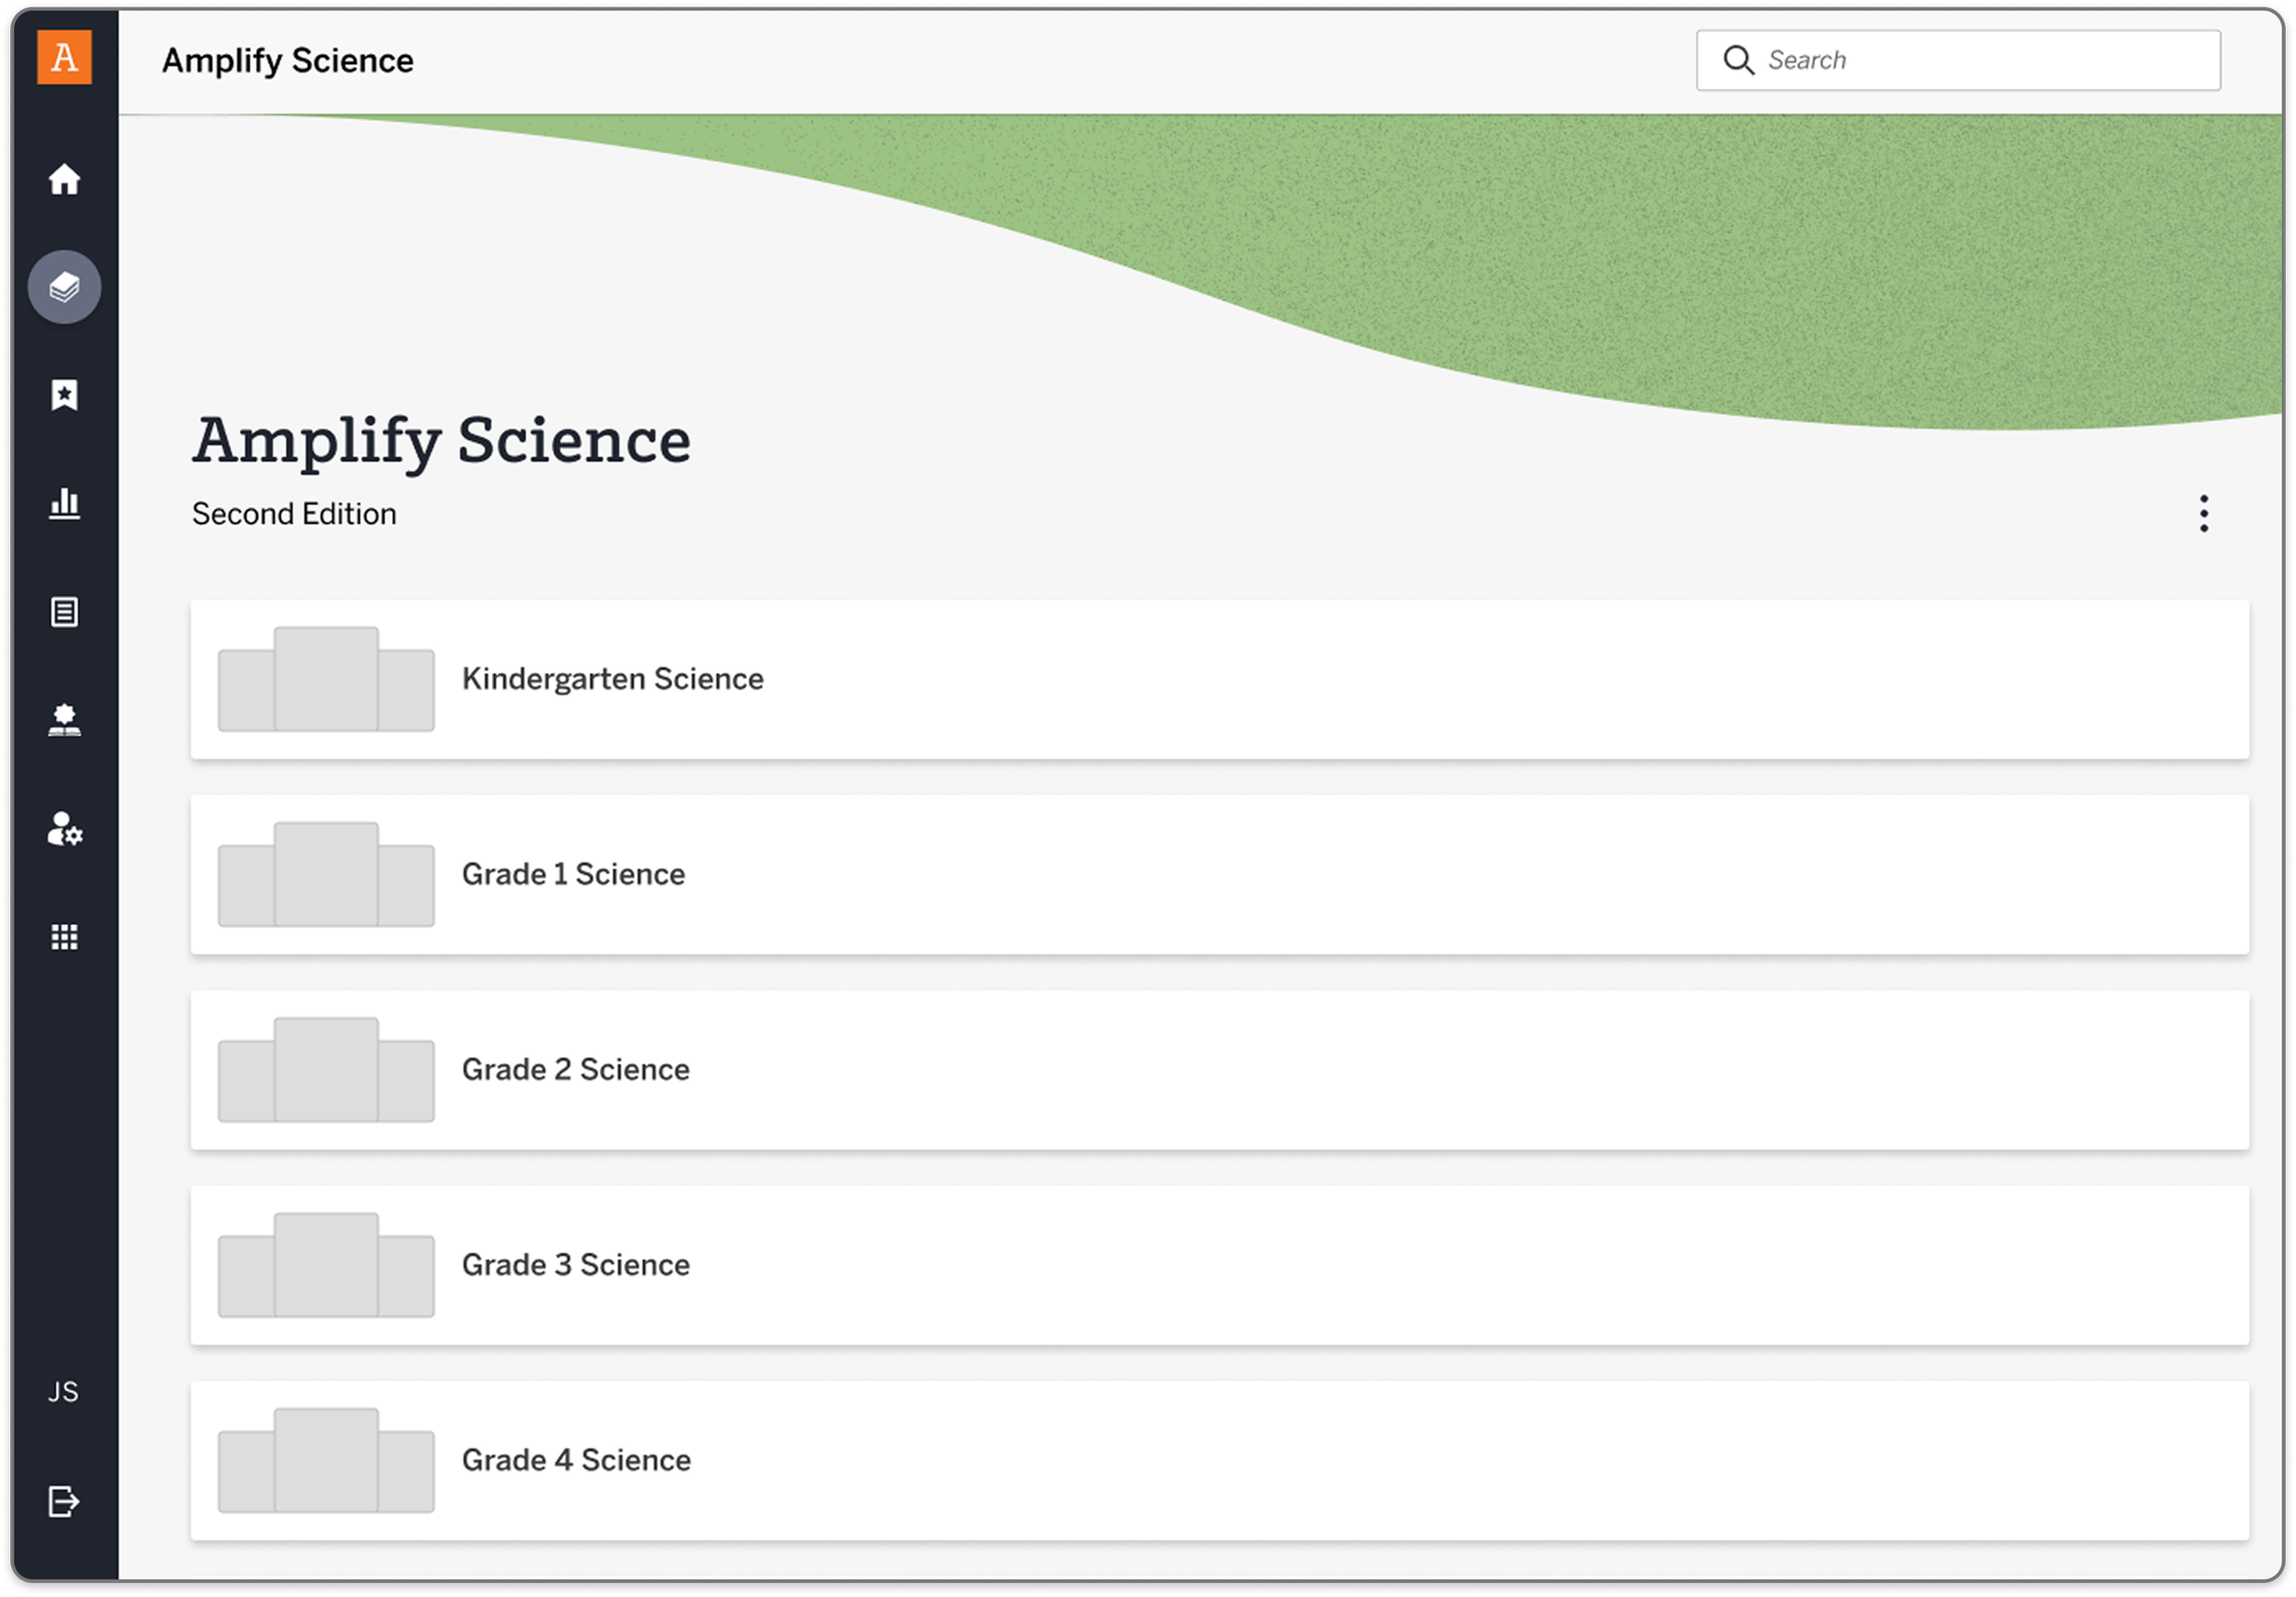Click the Grade 3 Science thumbnail
Image resolution: width=2296 pixels, height=1597 pixels.
326,1266
